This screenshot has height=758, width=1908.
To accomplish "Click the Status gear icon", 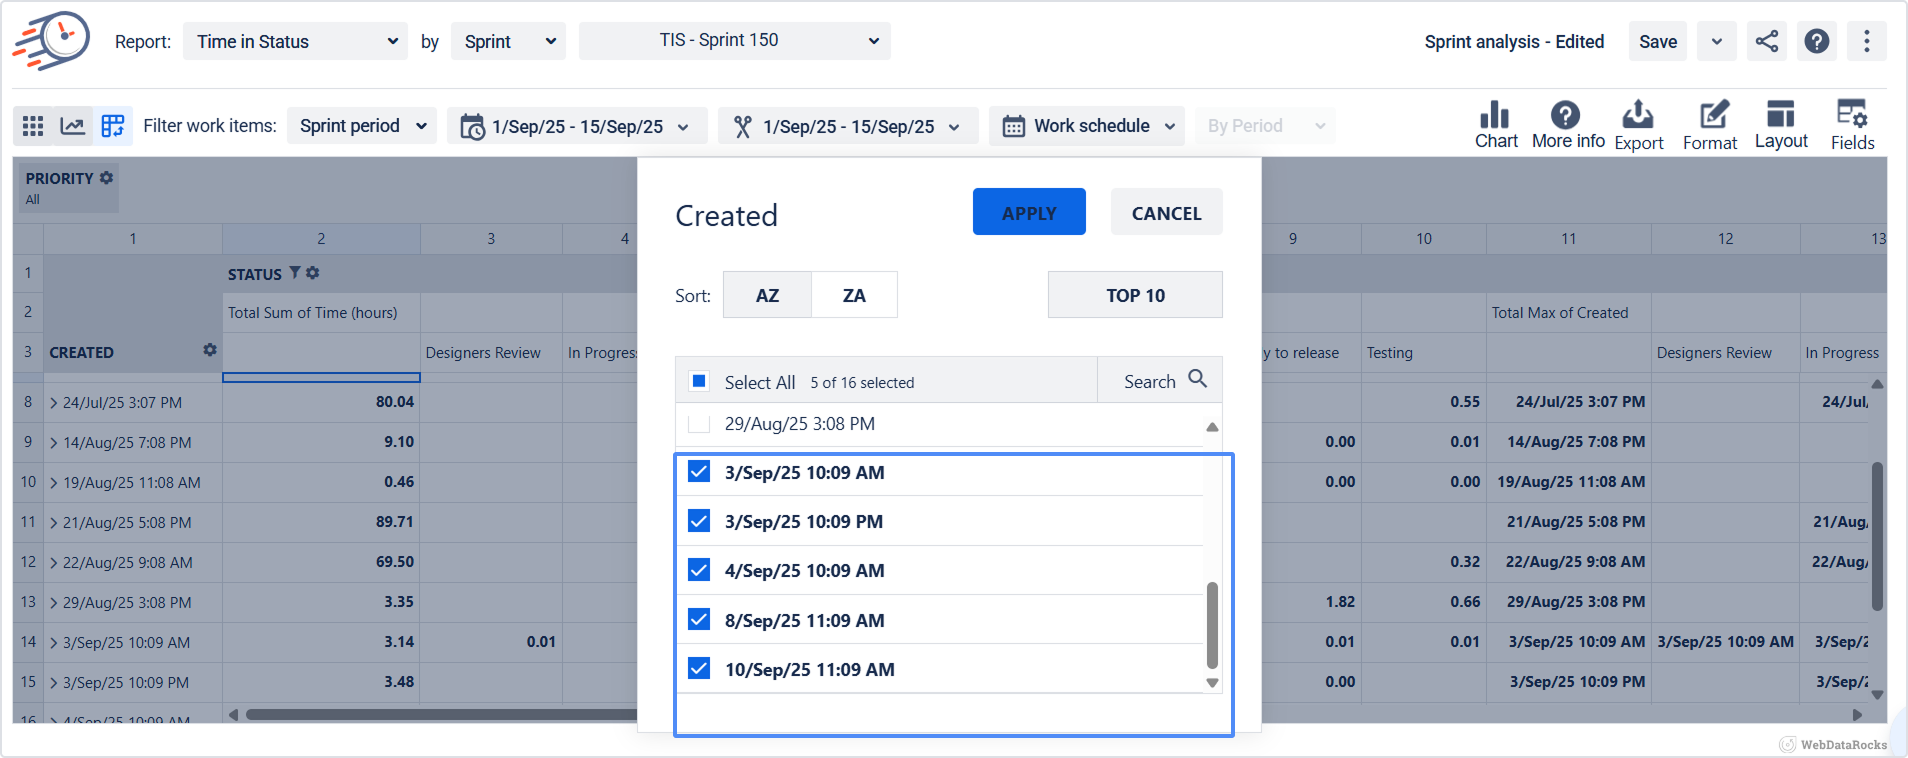I will 313,273.
